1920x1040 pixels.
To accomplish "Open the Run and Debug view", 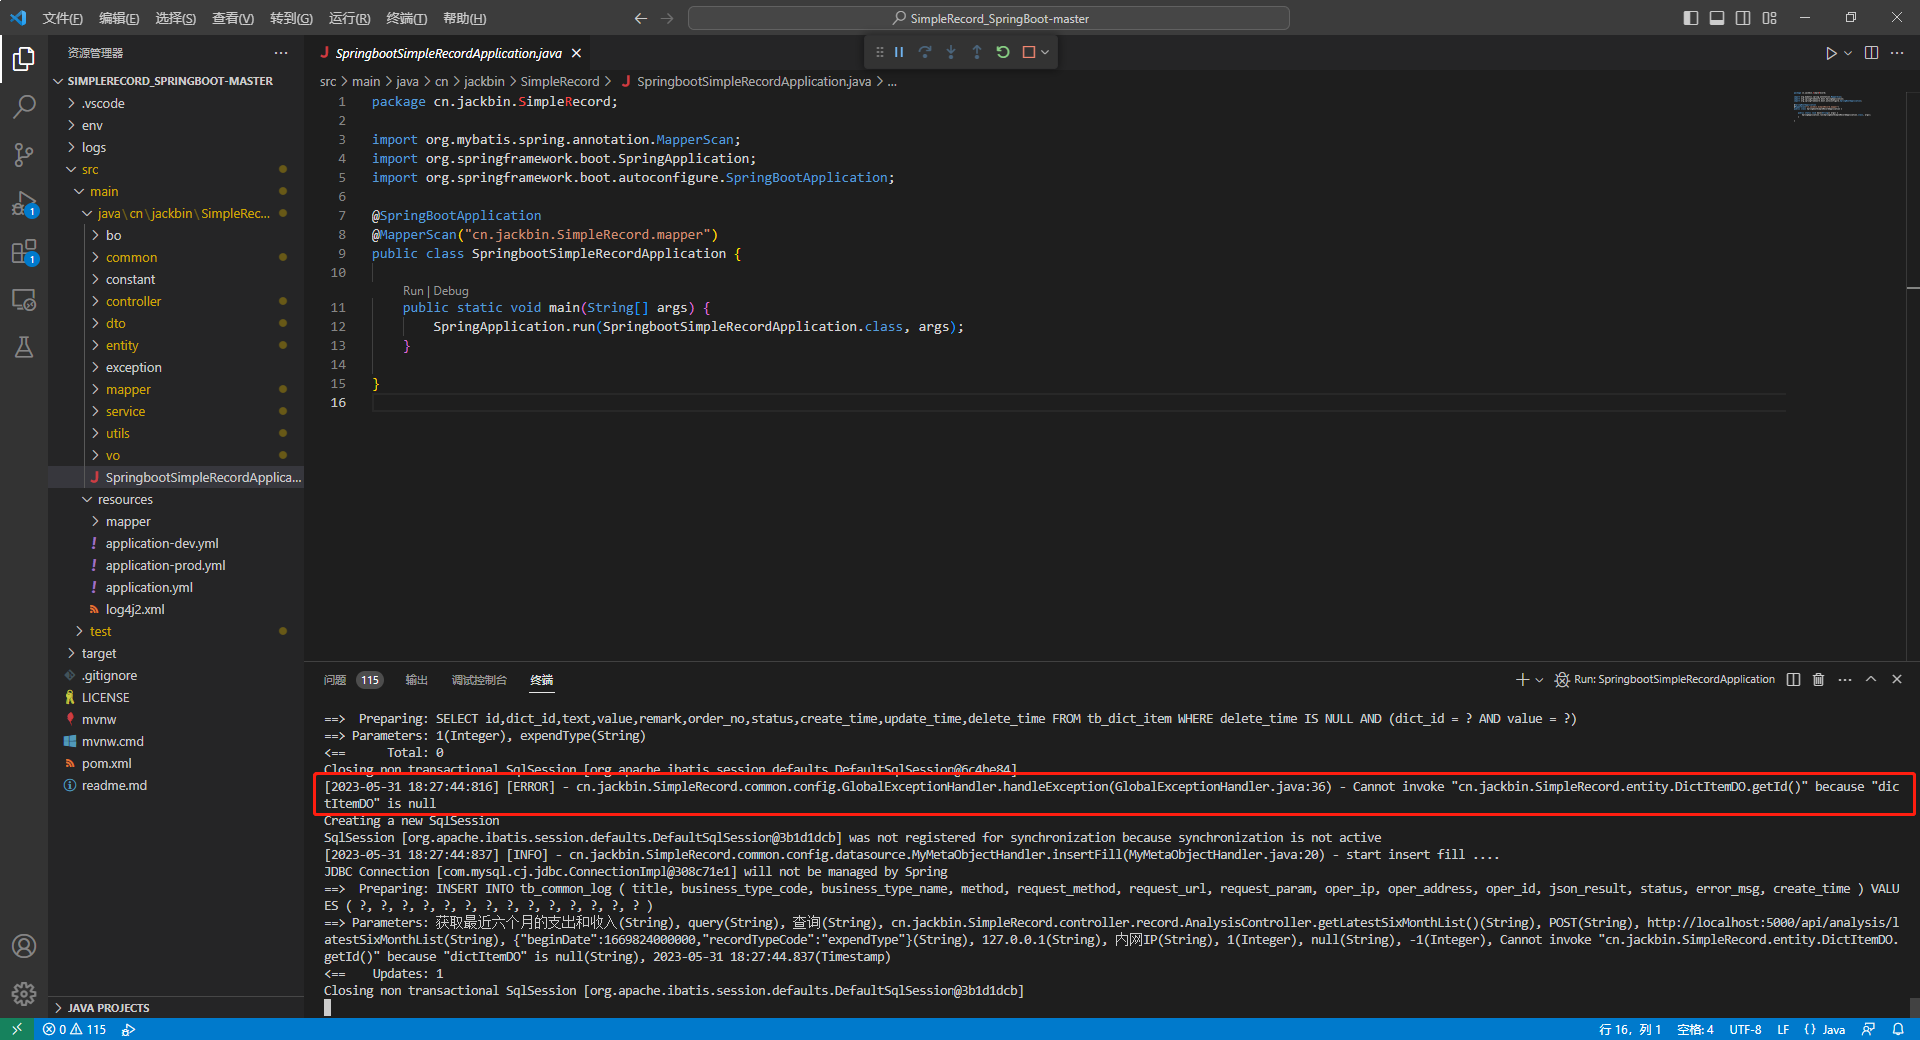I will pos(24,203).
